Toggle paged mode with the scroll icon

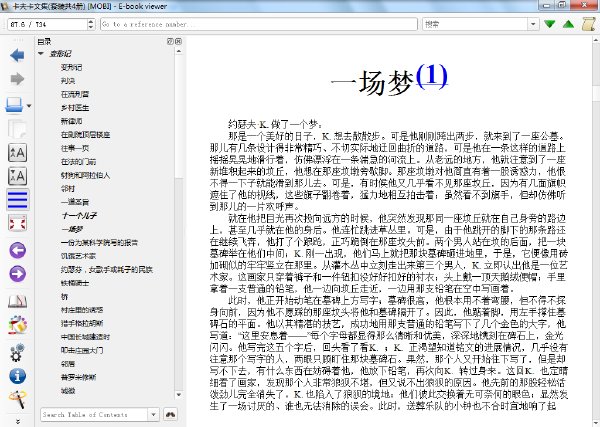(589, 24)
